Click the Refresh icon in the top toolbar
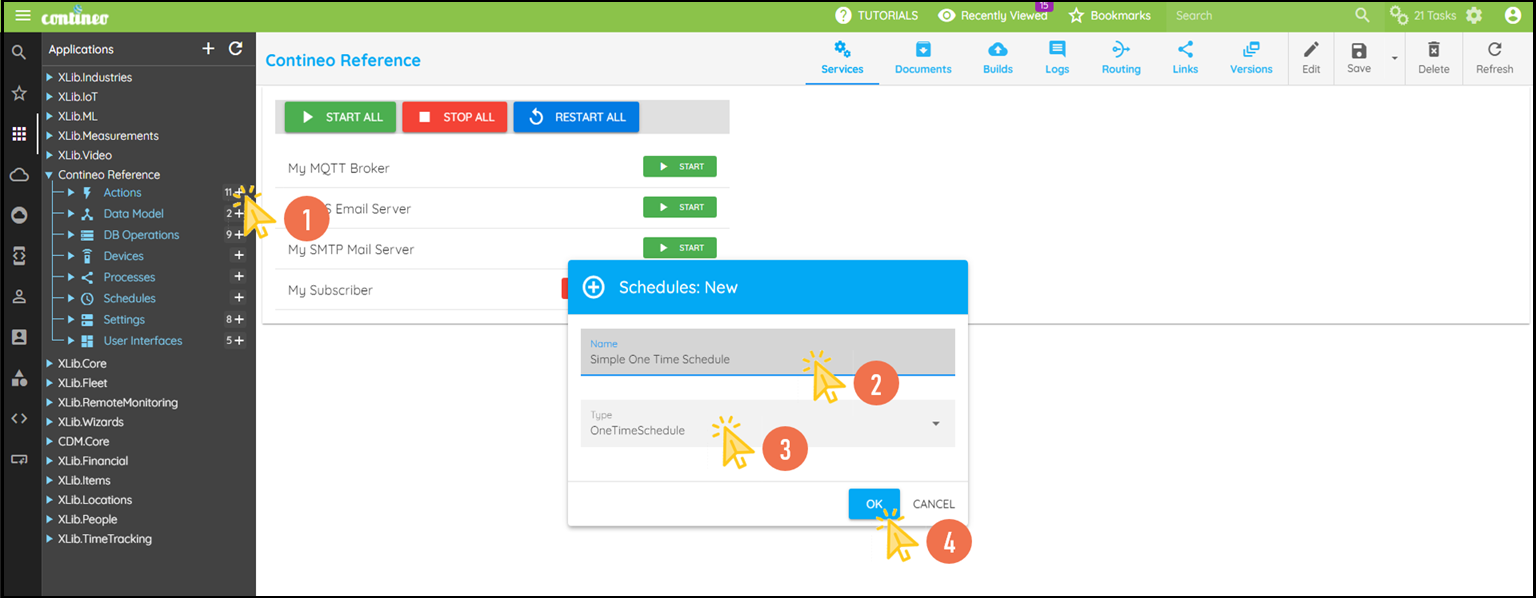Viewport: 1536px width, 598px height. (1494, 52)
